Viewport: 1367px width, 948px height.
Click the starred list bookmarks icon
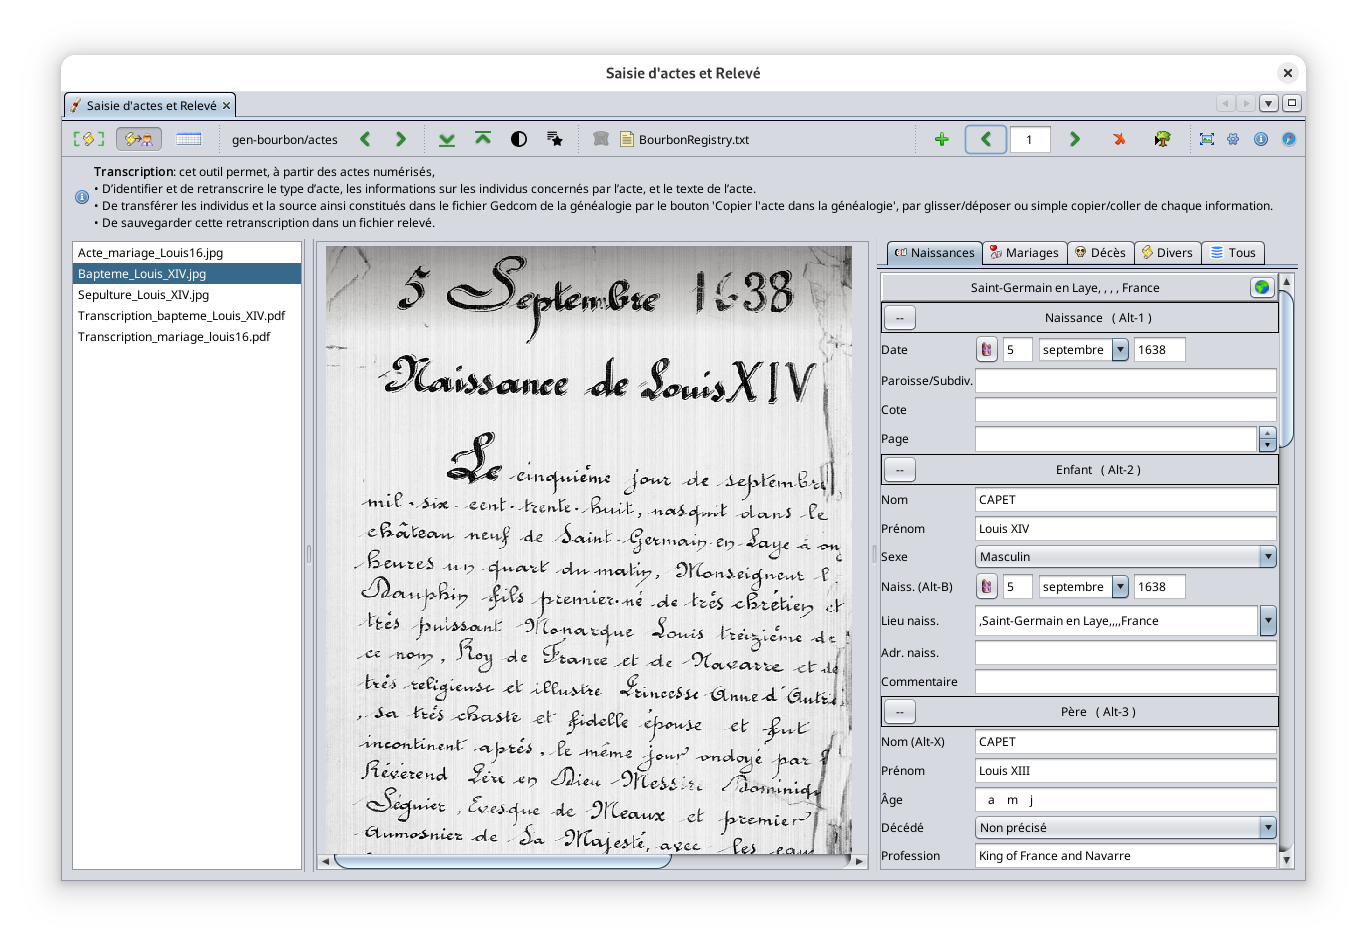pos(555,139)
